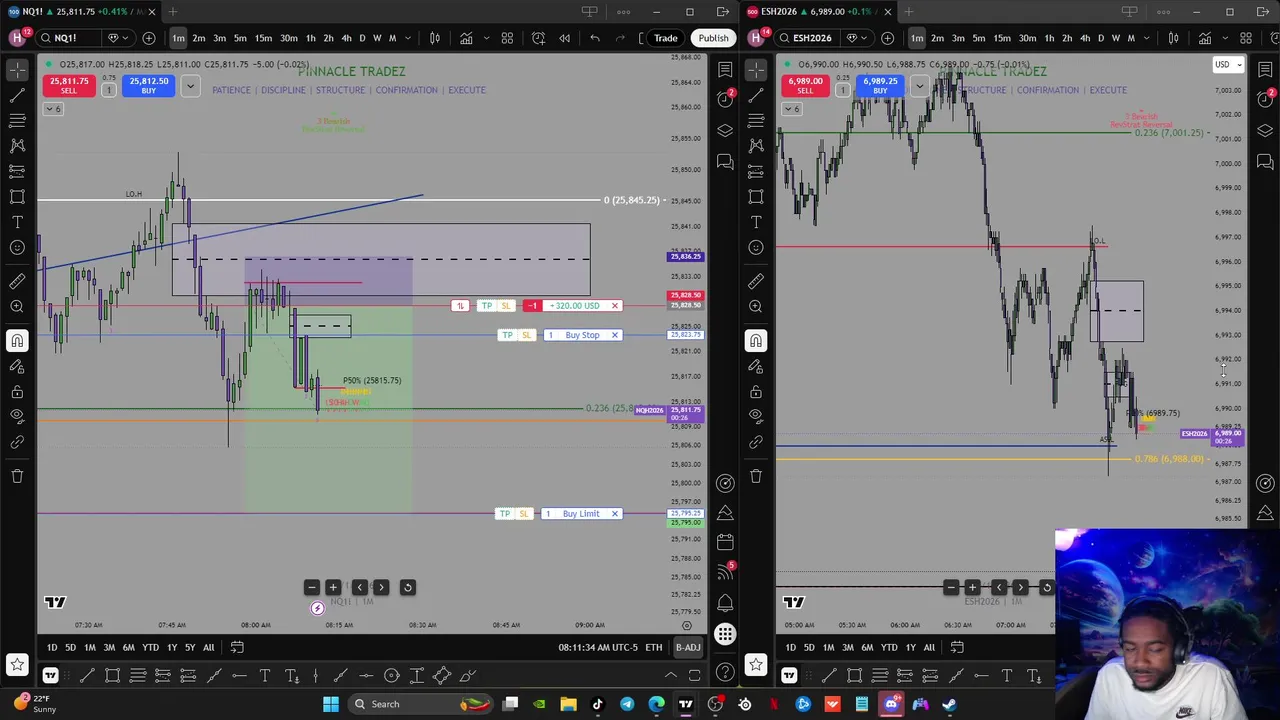Open the chats panel icon in NQ1! window
1280x720 pixels.
(x=725, y=161)
